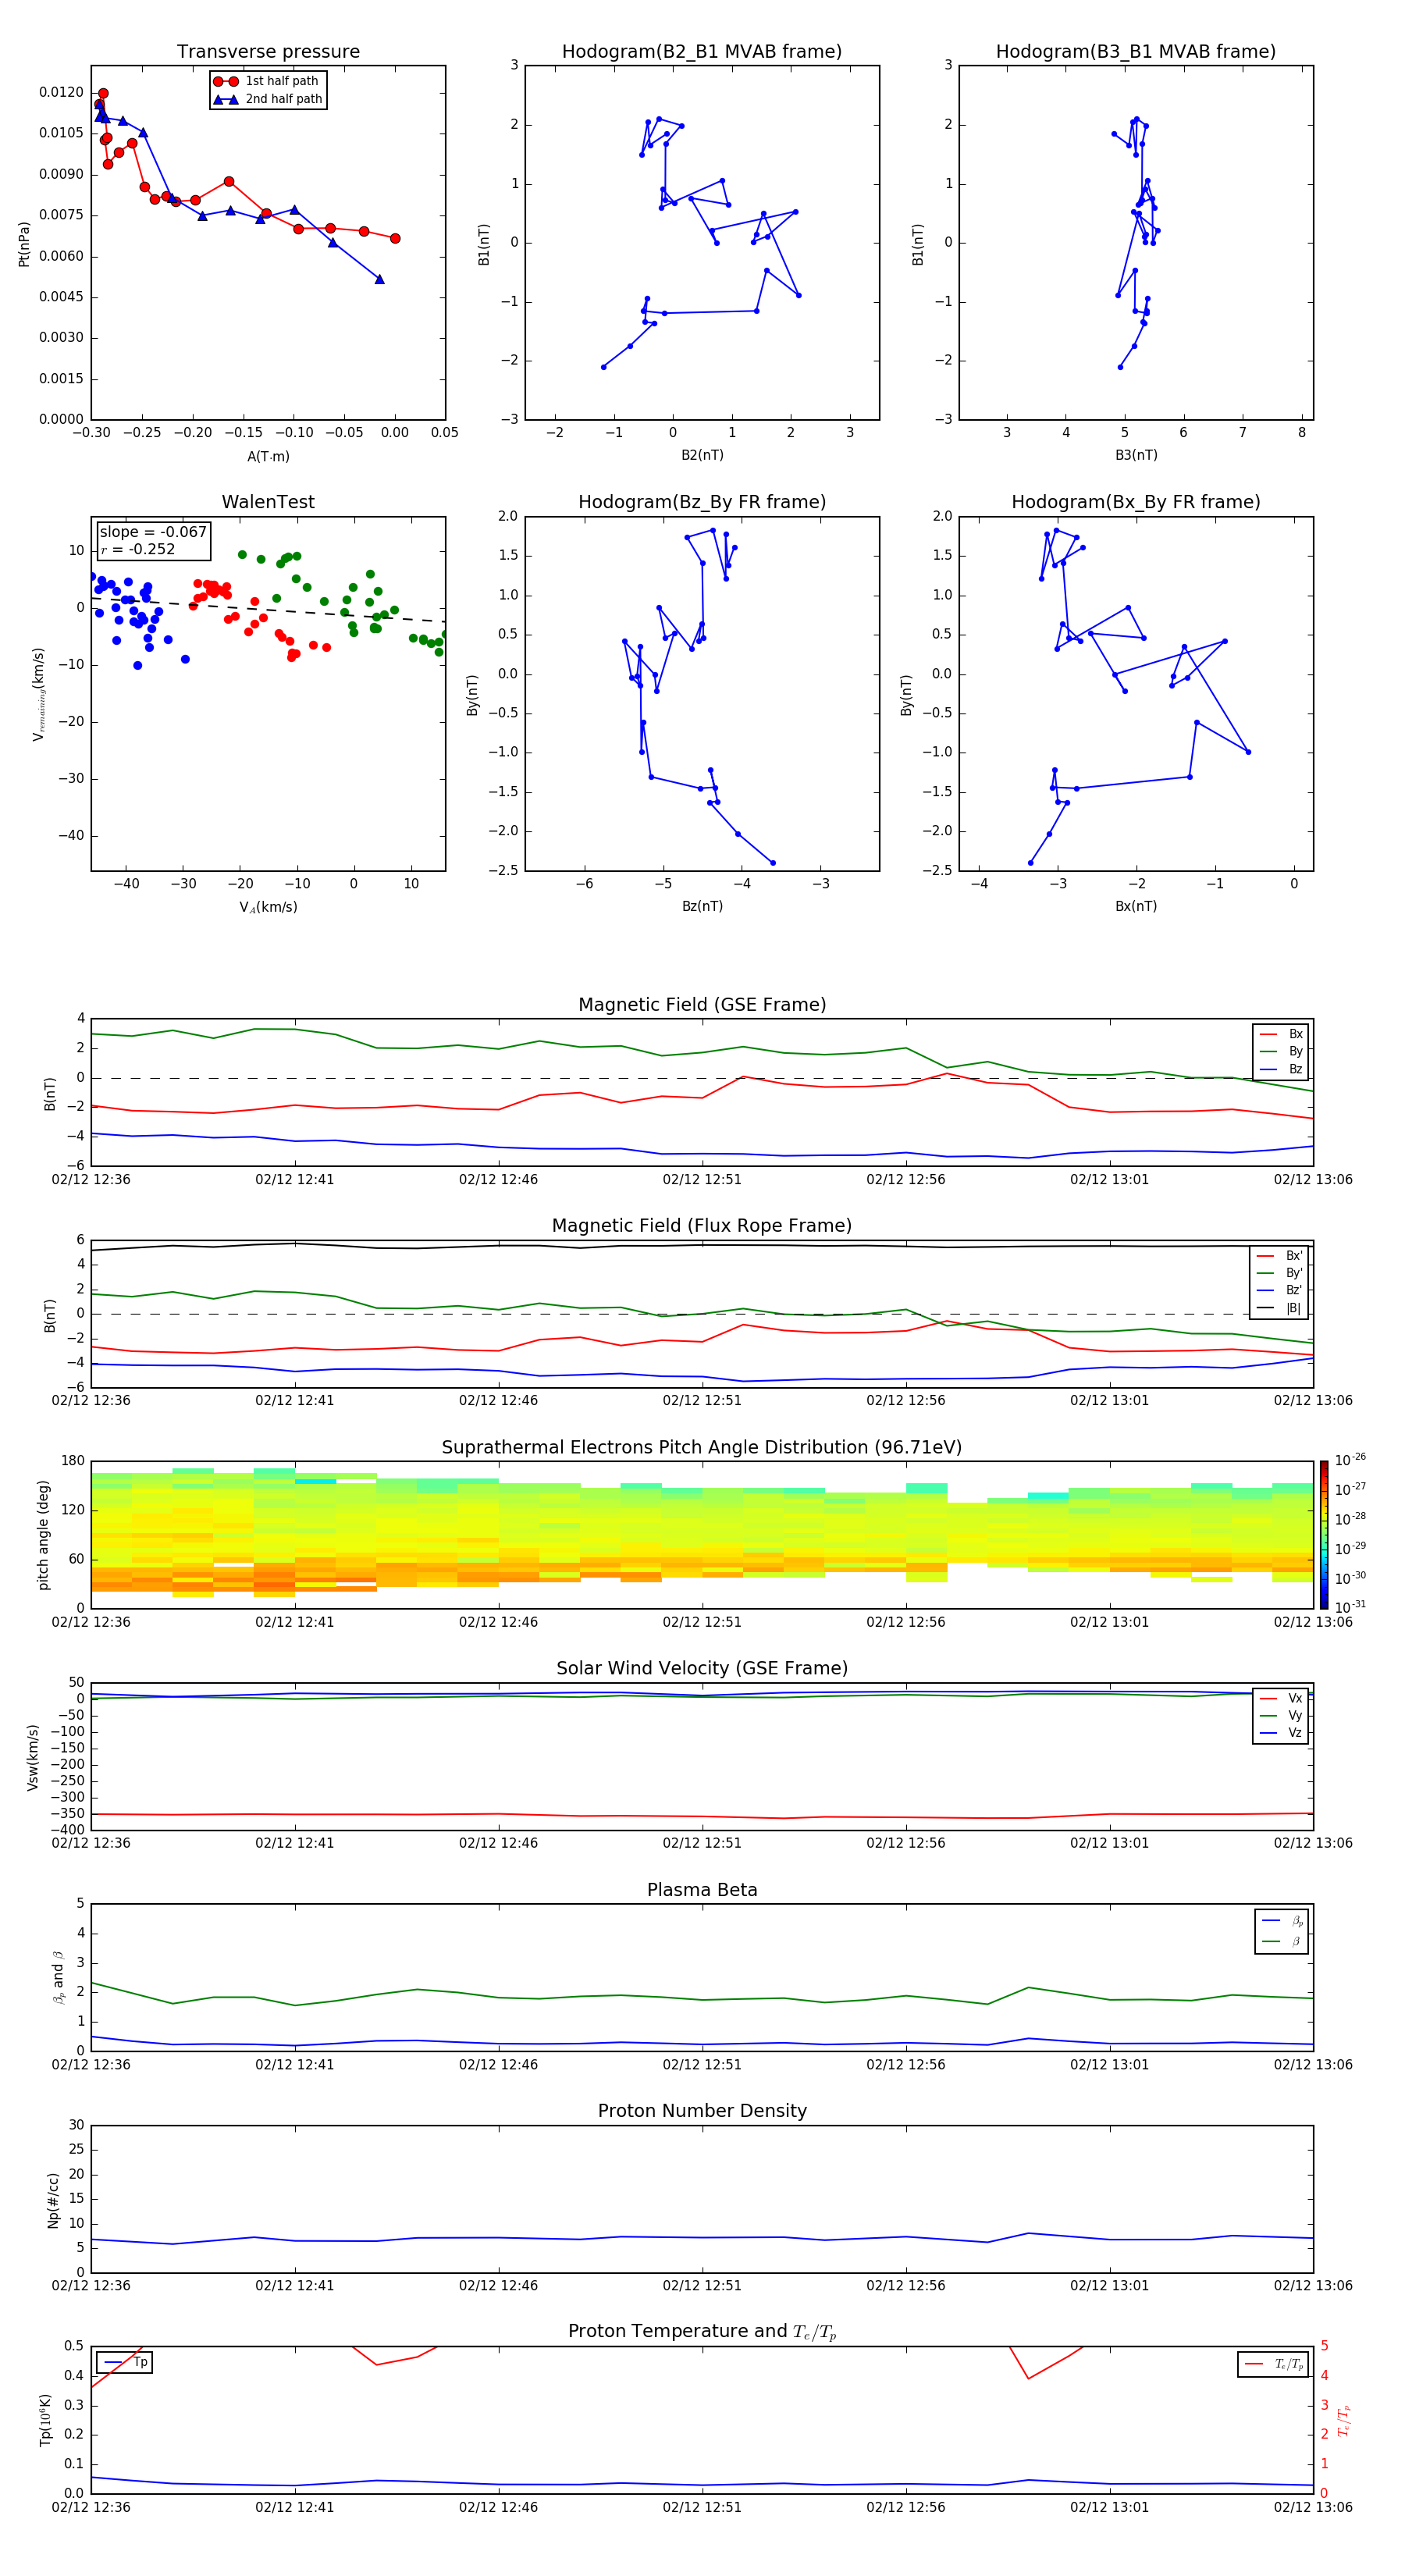
Task: Select the '2nd half path' legend entry
Action: coord(268,99)
